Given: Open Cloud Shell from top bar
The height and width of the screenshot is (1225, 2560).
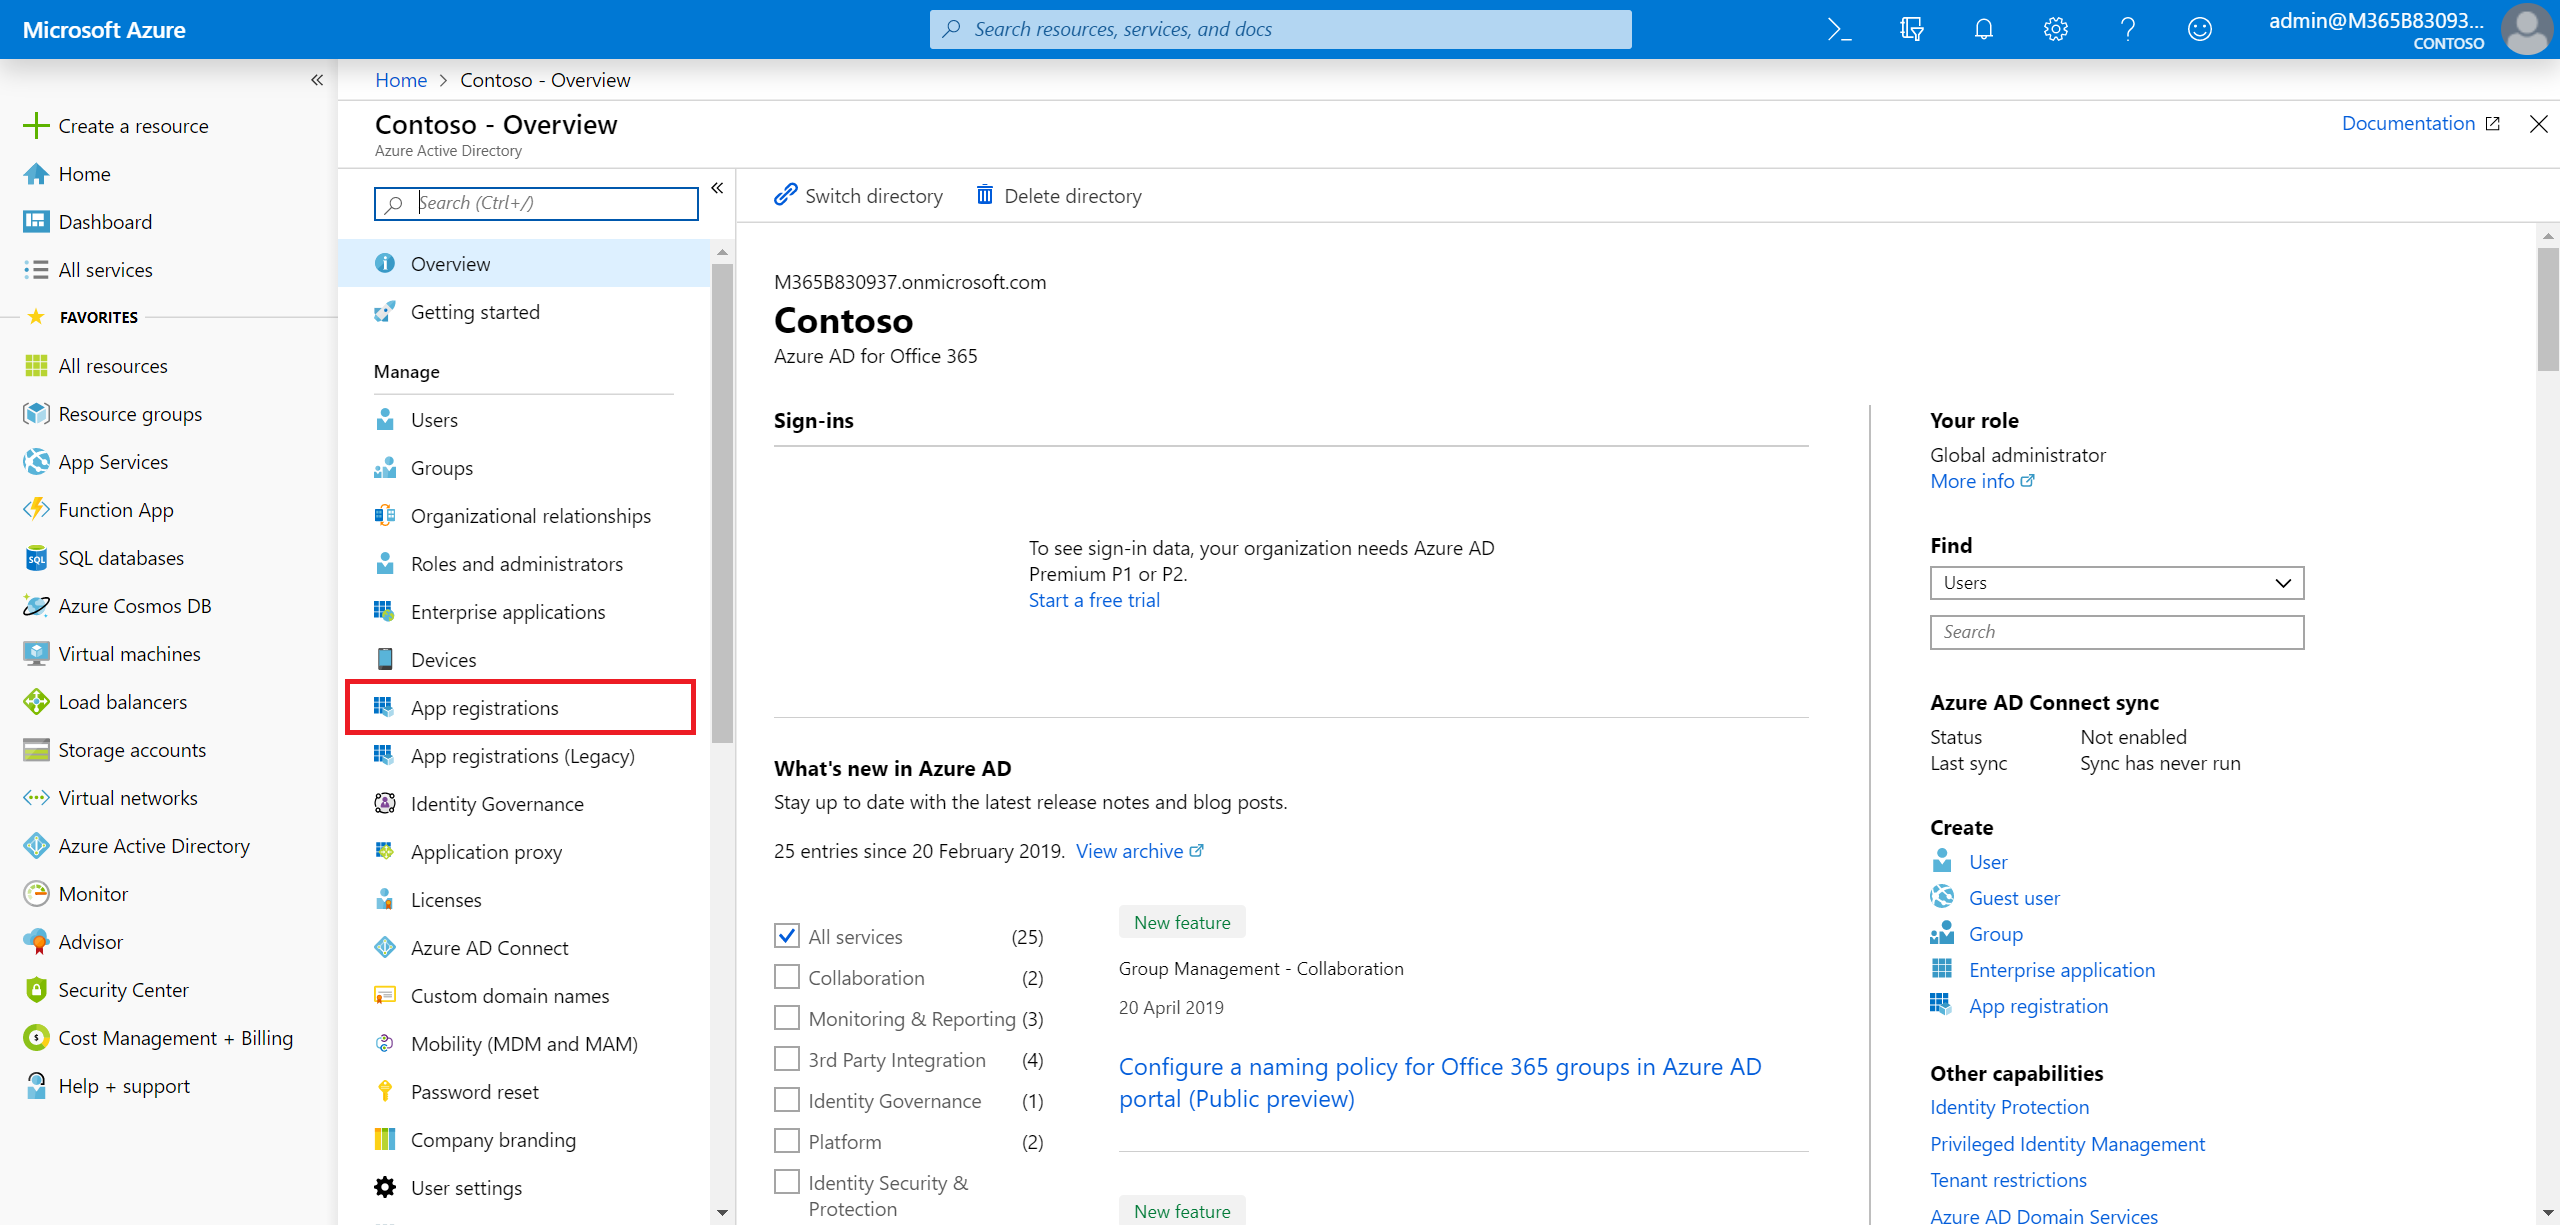Looking at the screenshot, I should [1839, 29].
